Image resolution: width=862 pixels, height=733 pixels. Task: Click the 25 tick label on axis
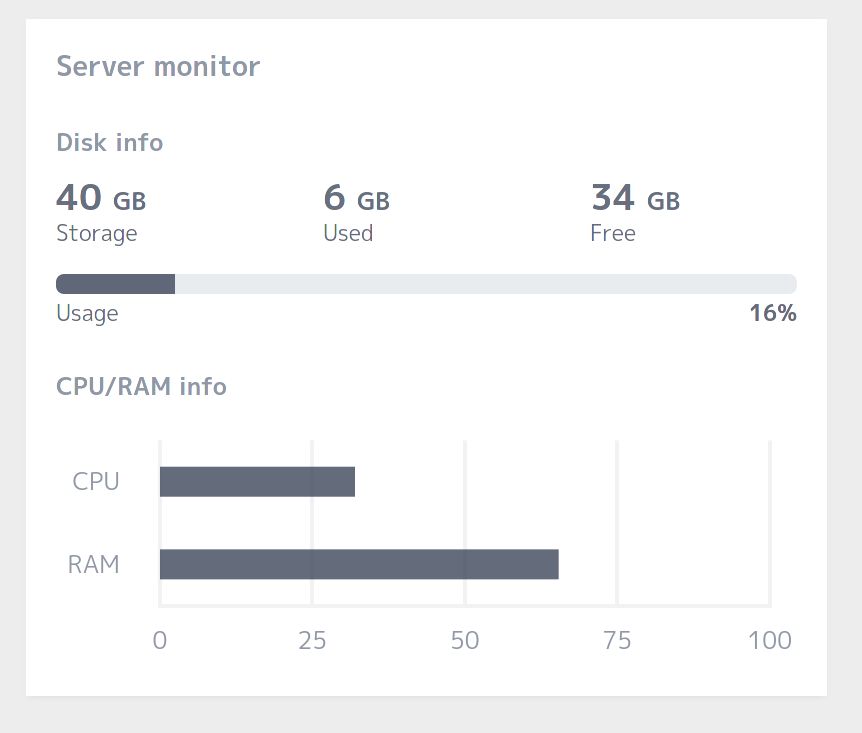coord(312,641)
